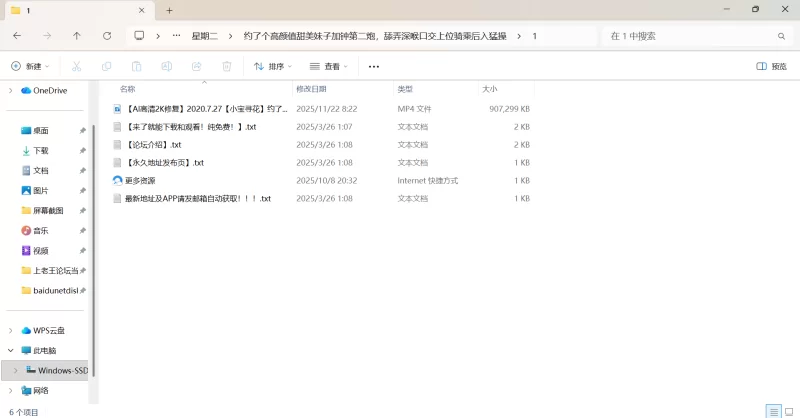Click the Cut scissors icon
This screenshot has width=800, height=418.
[x=76, y=66]
